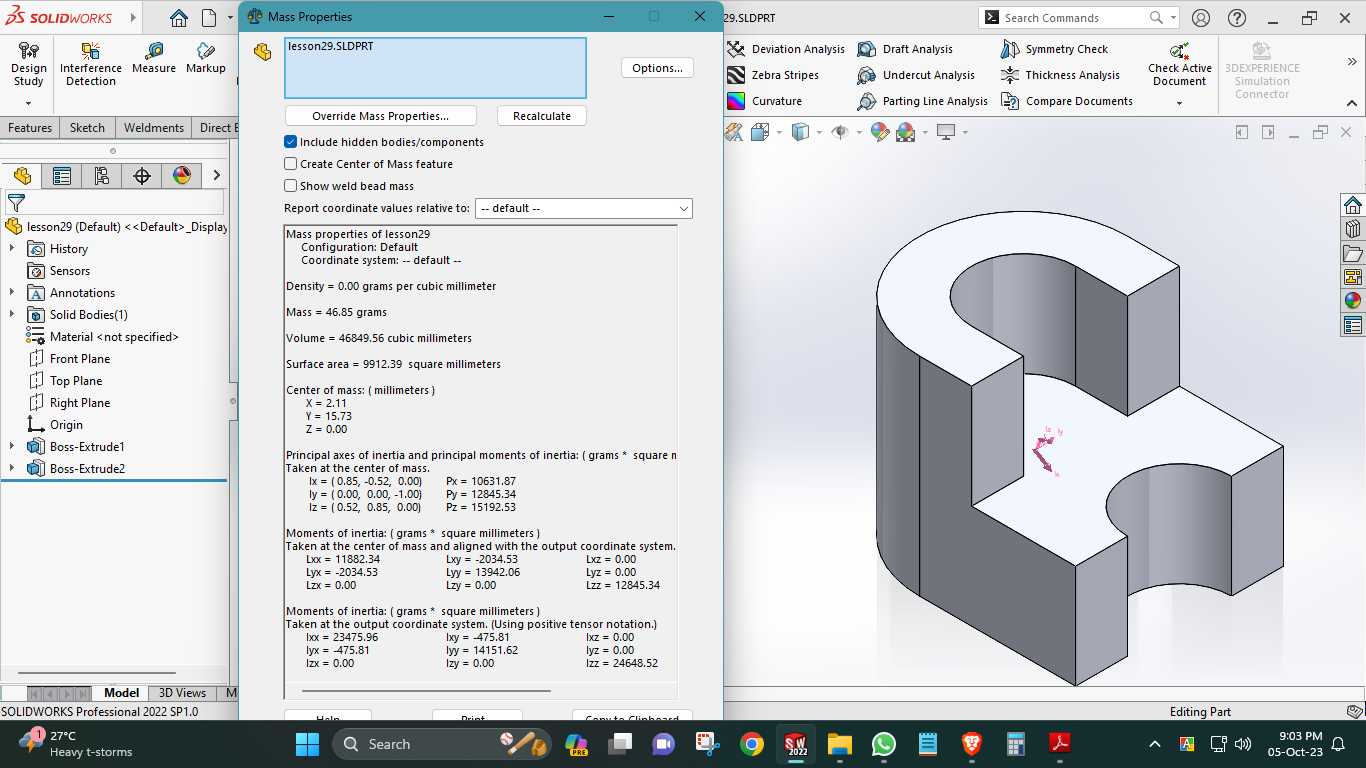Image resolution: width=1366 pixels, height=768 pixels.
Task: Open the Design Study tool
Action: [29, 64]
